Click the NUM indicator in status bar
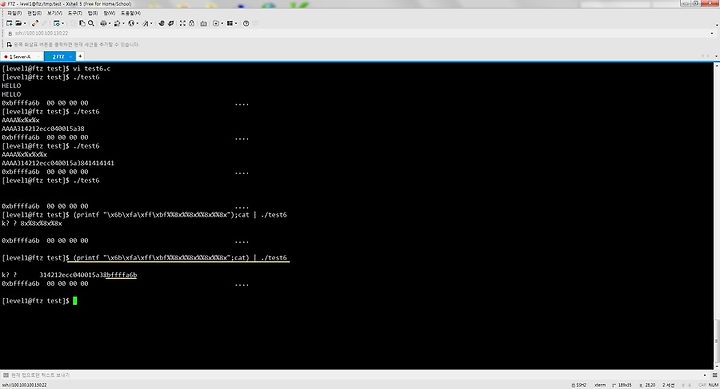 point(713,385)
